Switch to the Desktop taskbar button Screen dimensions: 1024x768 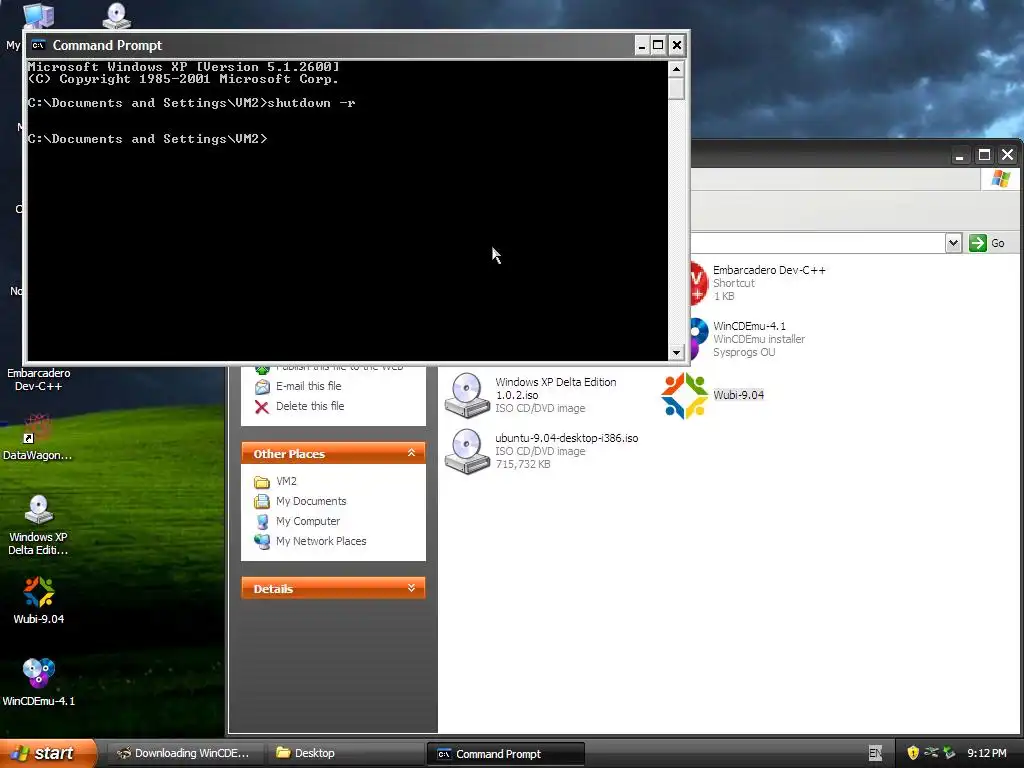point(346,753)
